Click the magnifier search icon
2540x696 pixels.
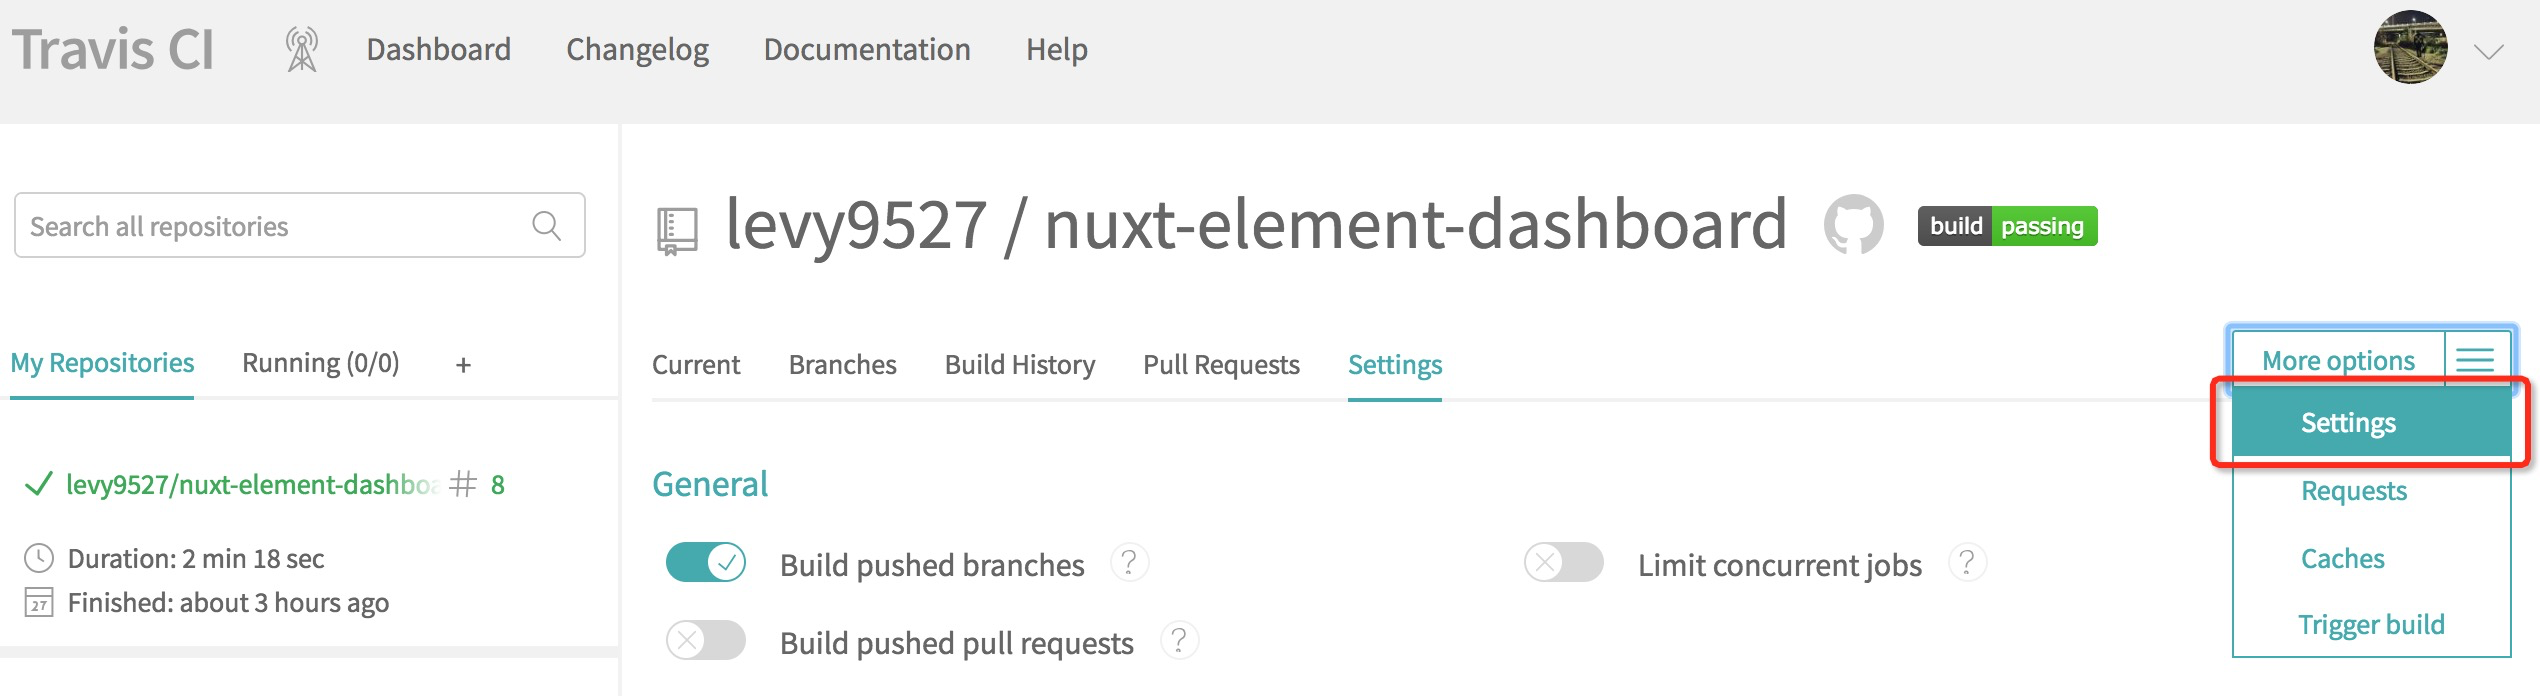[546, 226]
